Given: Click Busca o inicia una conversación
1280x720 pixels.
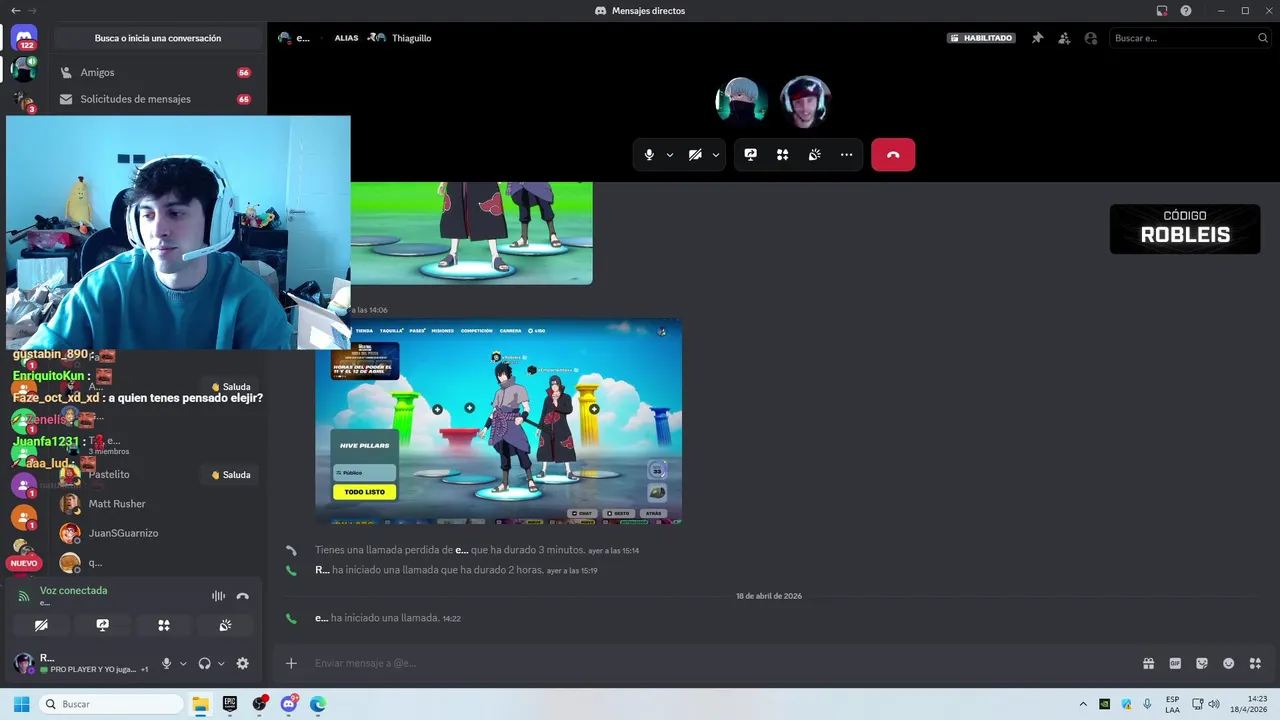Looking at the screenshot, I should pyautogui.click(x=158, y=38).
